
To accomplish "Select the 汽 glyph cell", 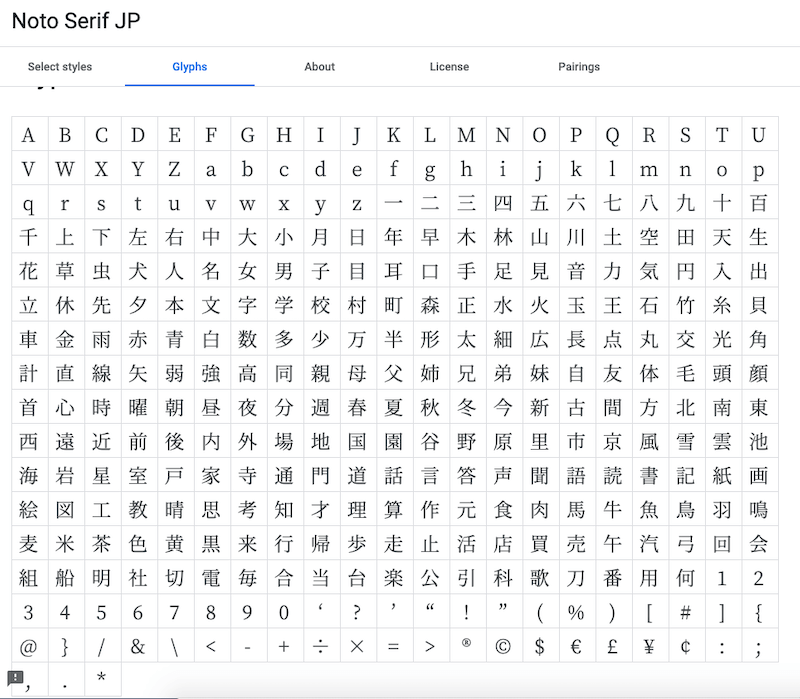I will click(x=651, y=543).
